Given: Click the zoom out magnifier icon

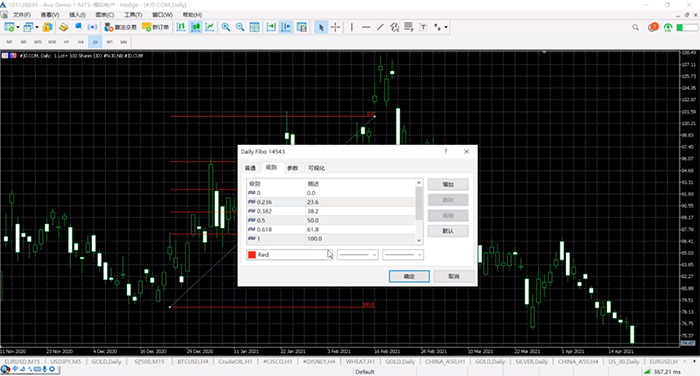Looking at the screenshot, I should [x=240, y=27].
